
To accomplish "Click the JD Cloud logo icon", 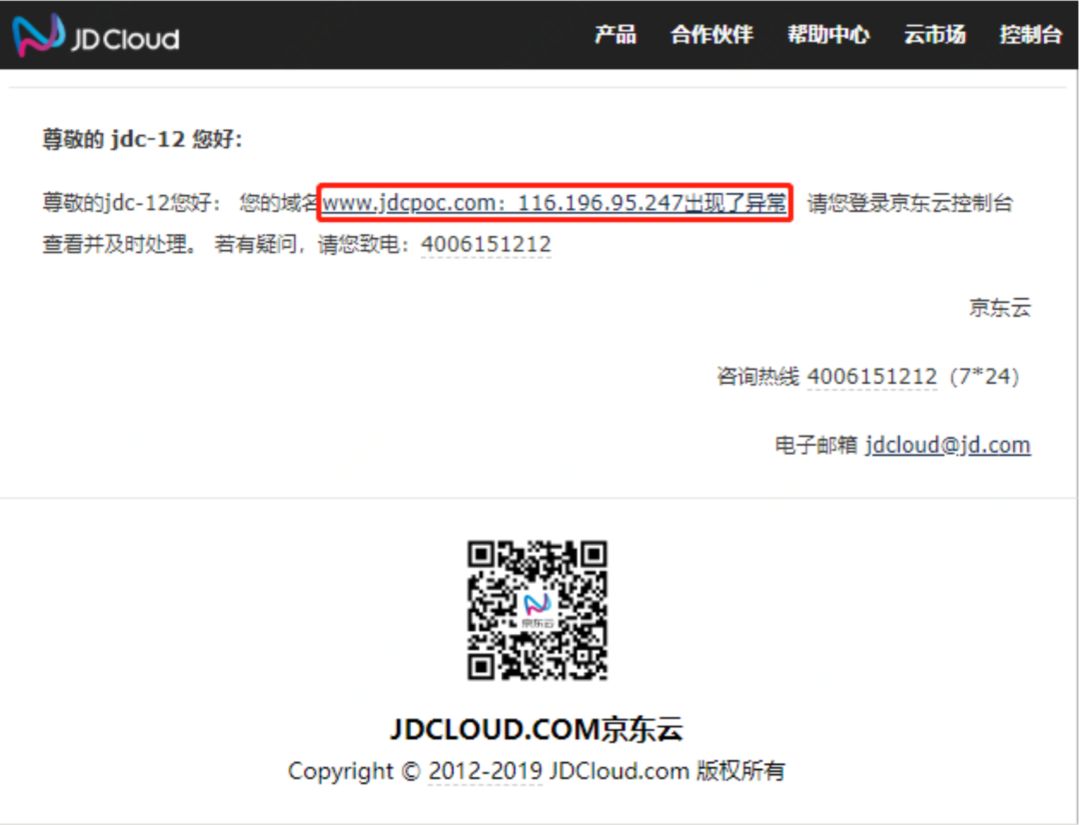I will pyautogui.click(x=39, y=34).
